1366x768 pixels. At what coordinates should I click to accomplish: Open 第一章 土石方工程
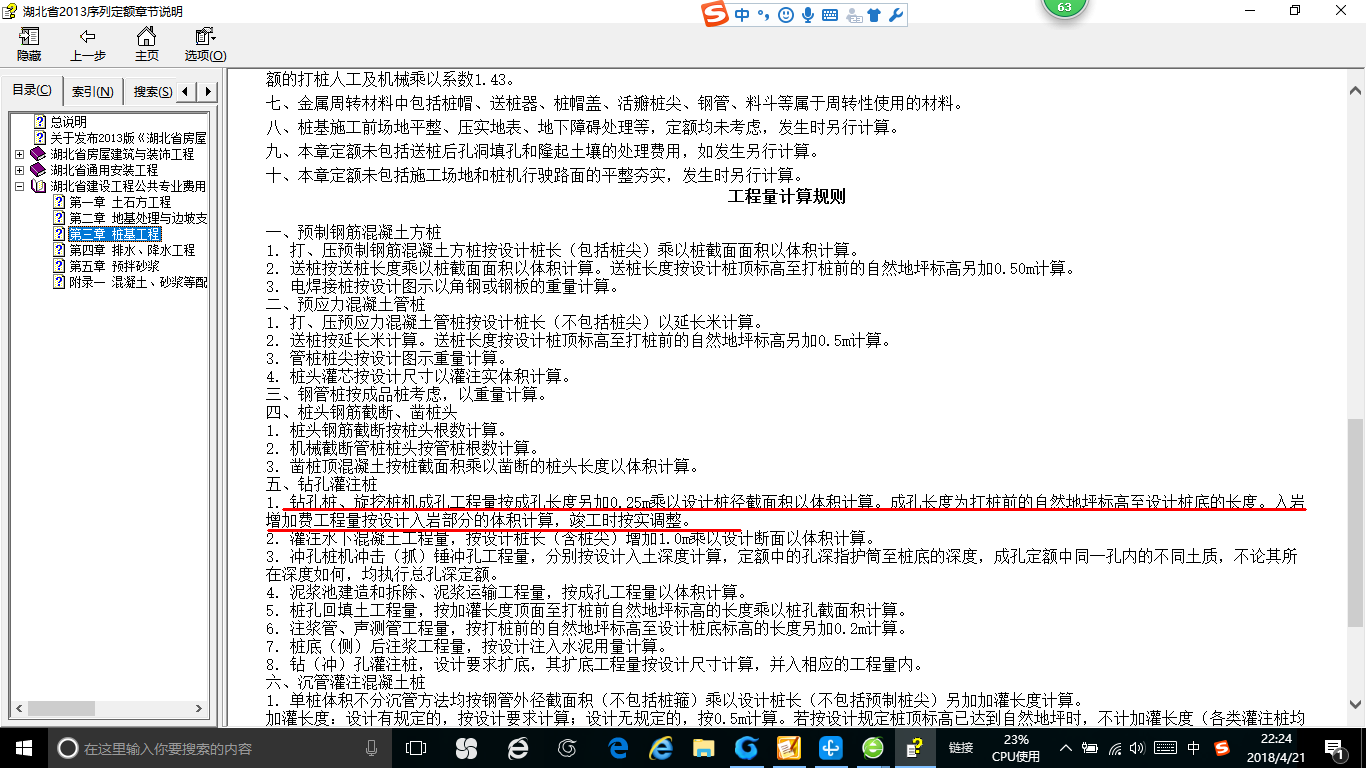[x=120, y=202]
